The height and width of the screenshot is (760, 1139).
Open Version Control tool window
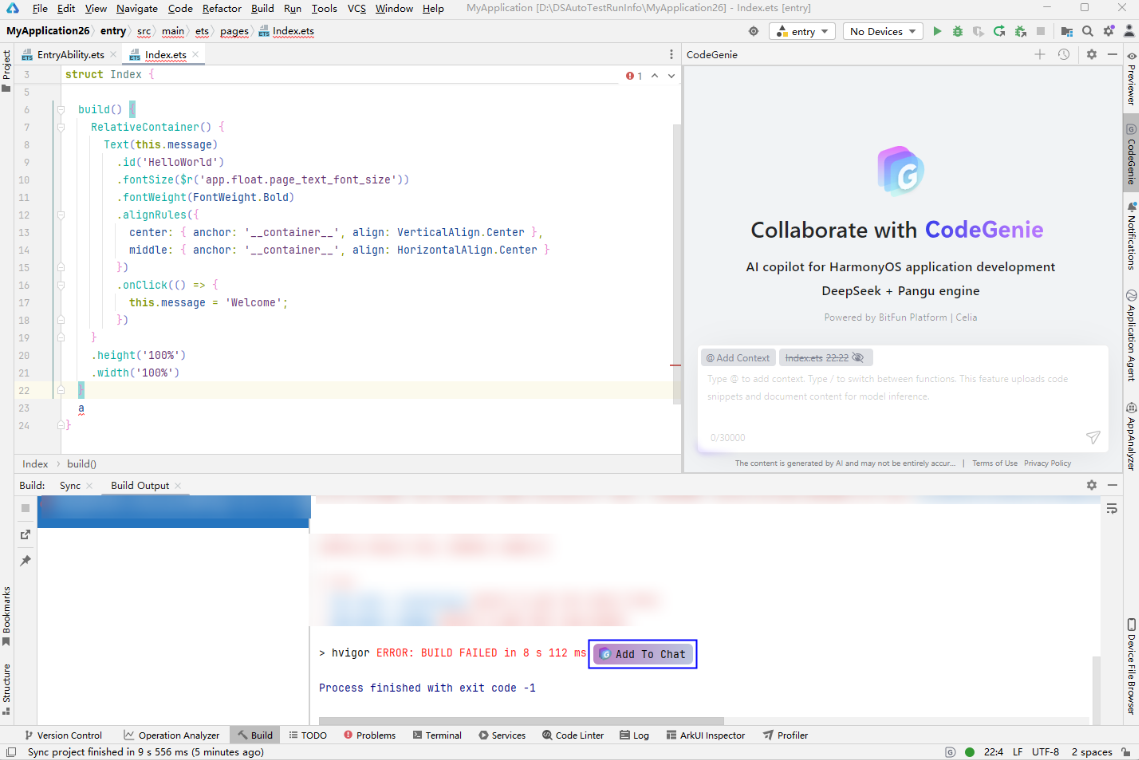pyautogui.click(x=63, y=735)
